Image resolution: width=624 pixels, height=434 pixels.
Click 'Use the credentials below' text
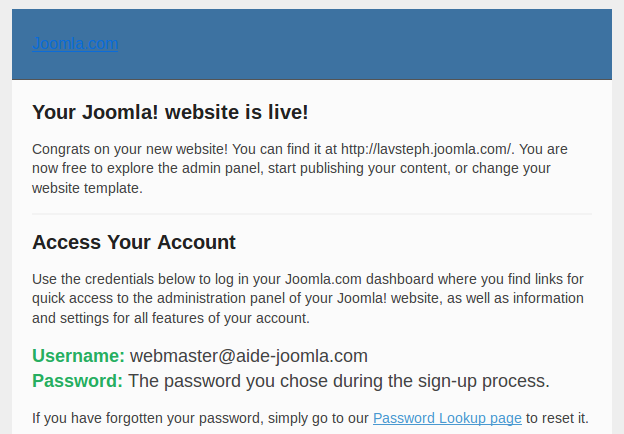(112, 279)
